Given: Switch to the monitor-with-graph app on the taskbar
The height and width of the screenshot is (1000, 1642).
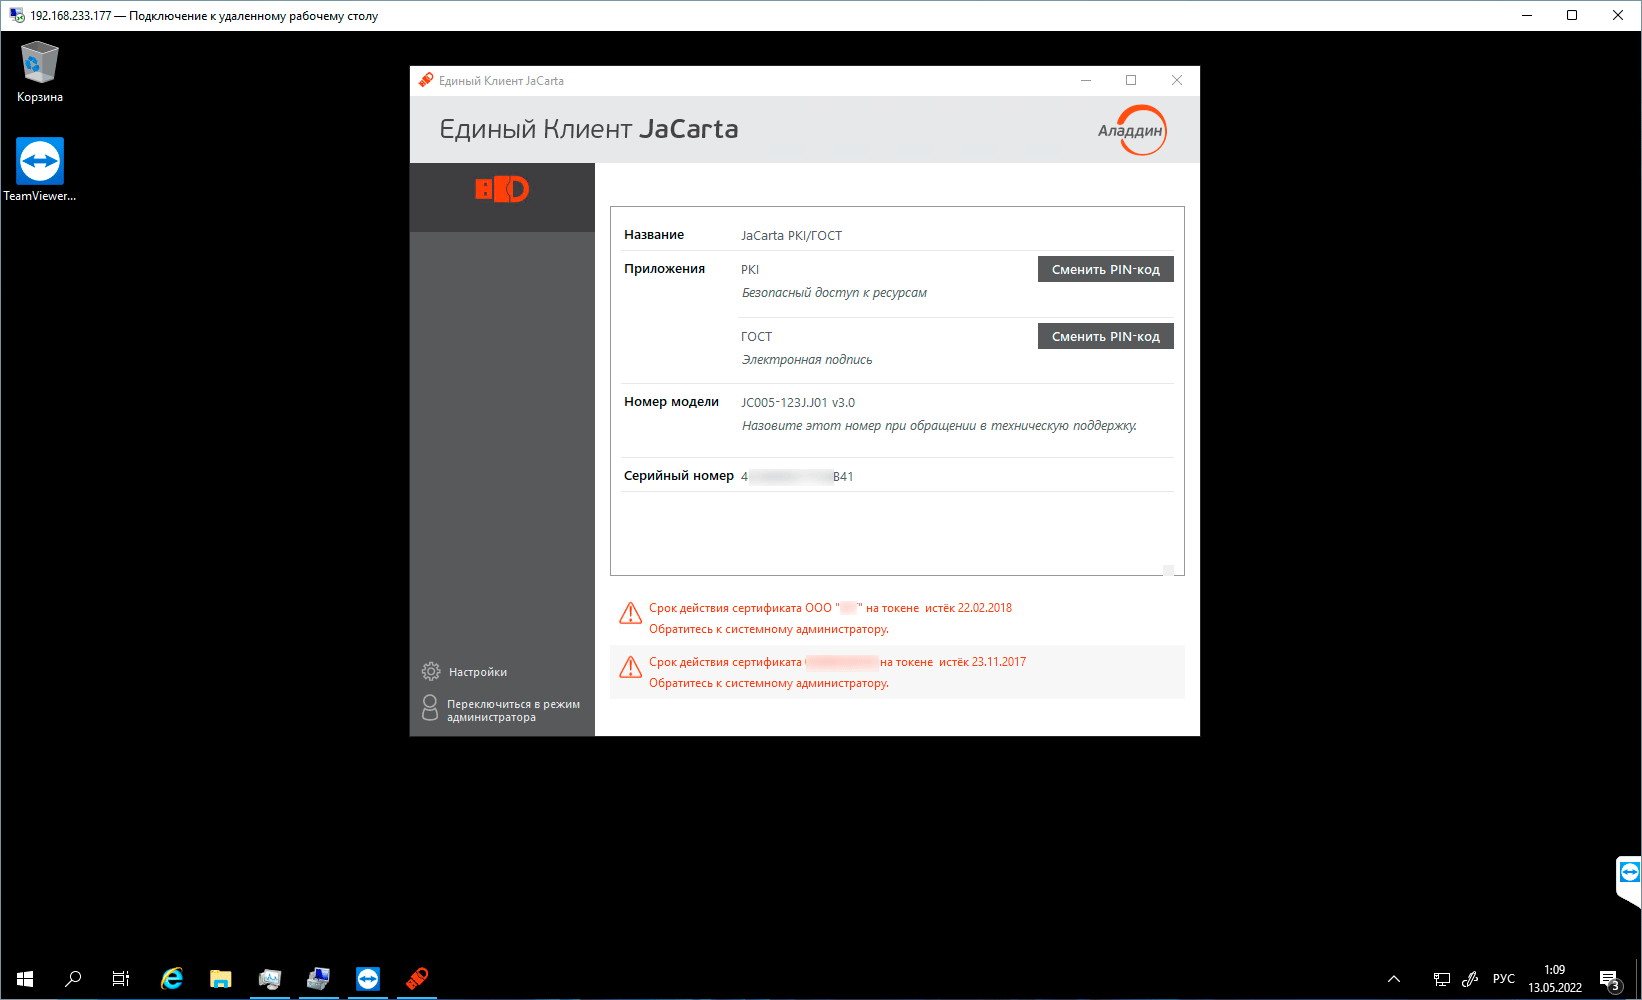Looking at the screenshot, I should (270, 979).
